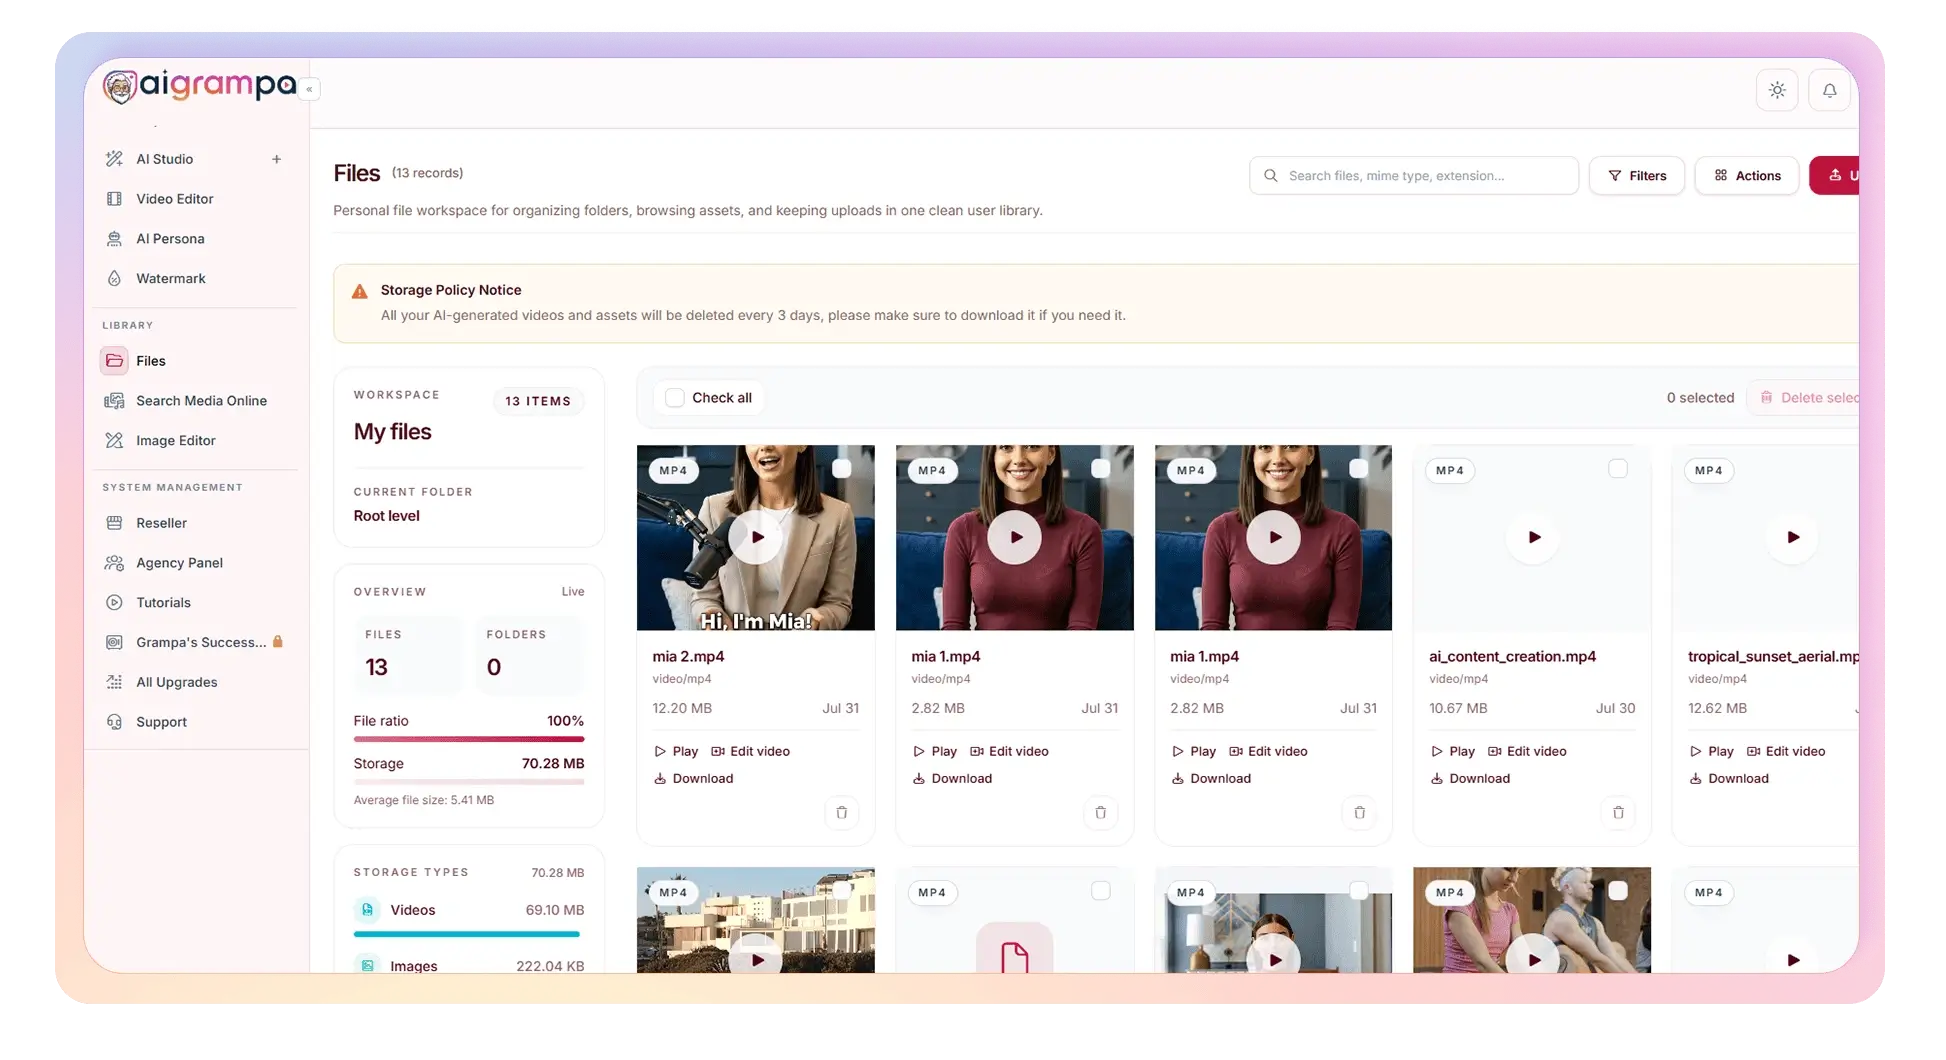Open the Reseller page
The width and height of the screenshot is (1946, 1060).
click(161, 523)
